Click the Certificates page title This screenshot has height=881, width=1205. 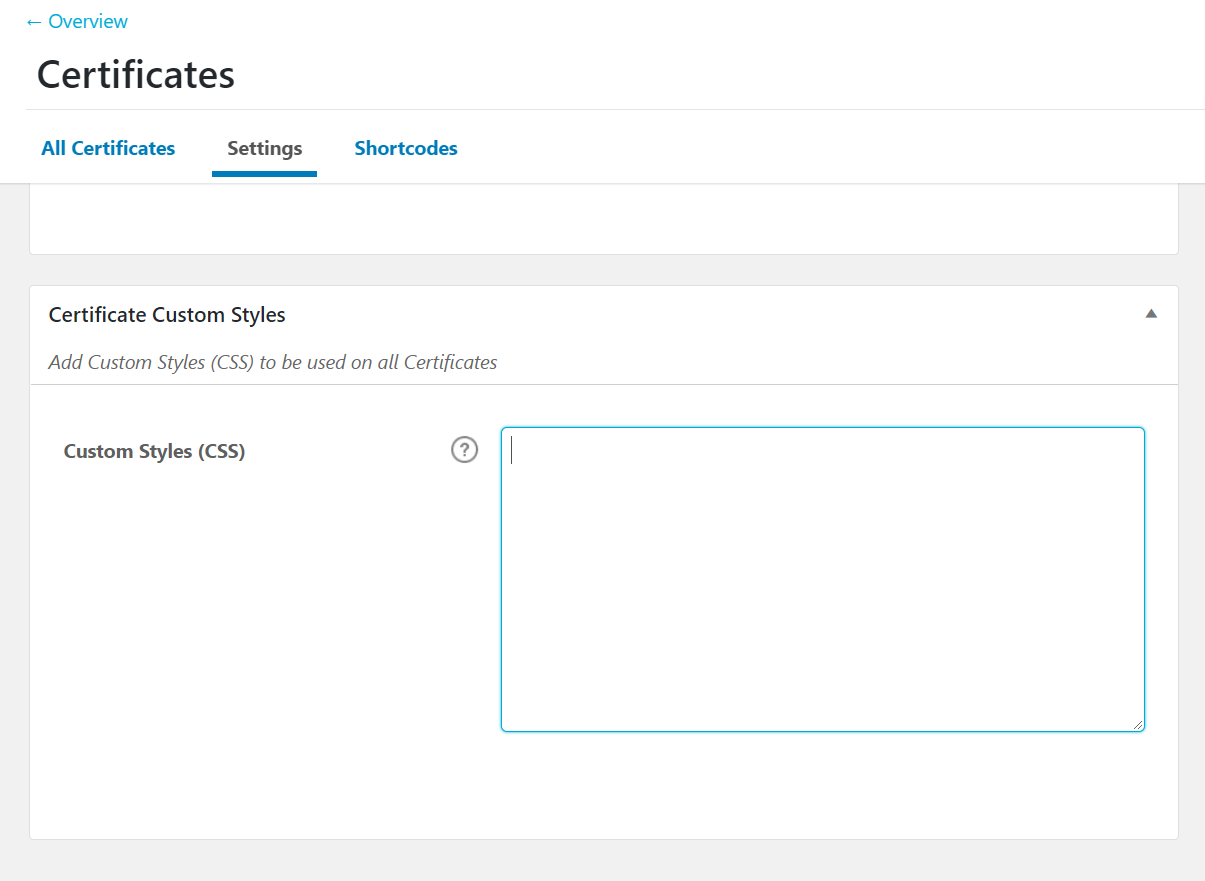click(136, 74)
